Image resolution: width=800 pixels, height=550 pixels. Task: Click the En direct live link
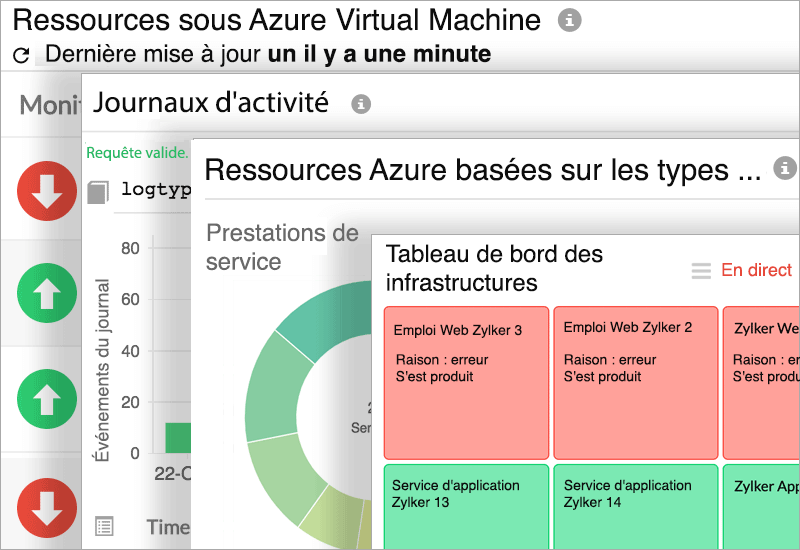(x=756, y=270)
